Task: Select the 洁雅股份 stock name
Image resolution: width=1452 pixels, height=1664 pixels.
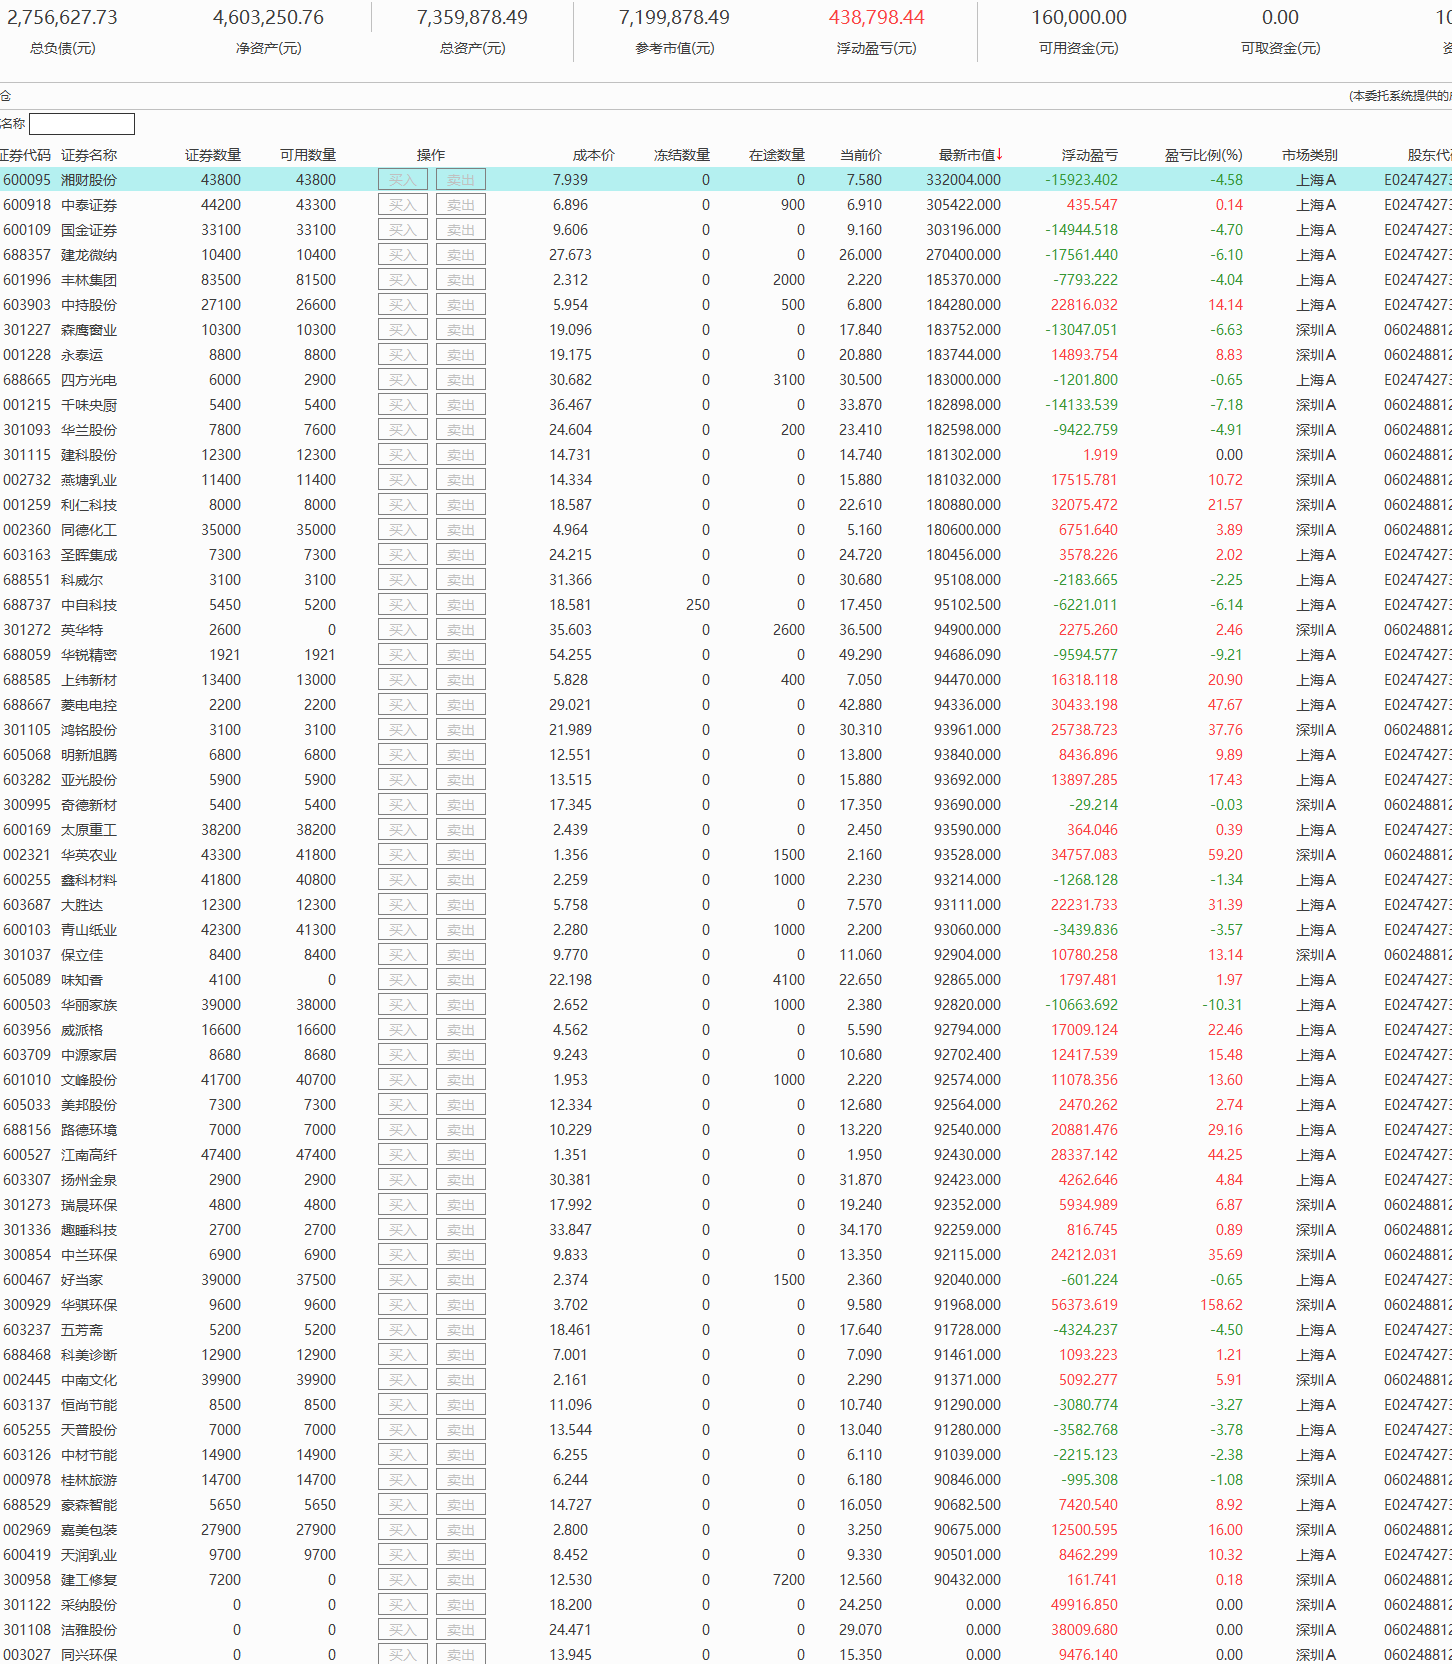Action: [x=89, y=1630]
